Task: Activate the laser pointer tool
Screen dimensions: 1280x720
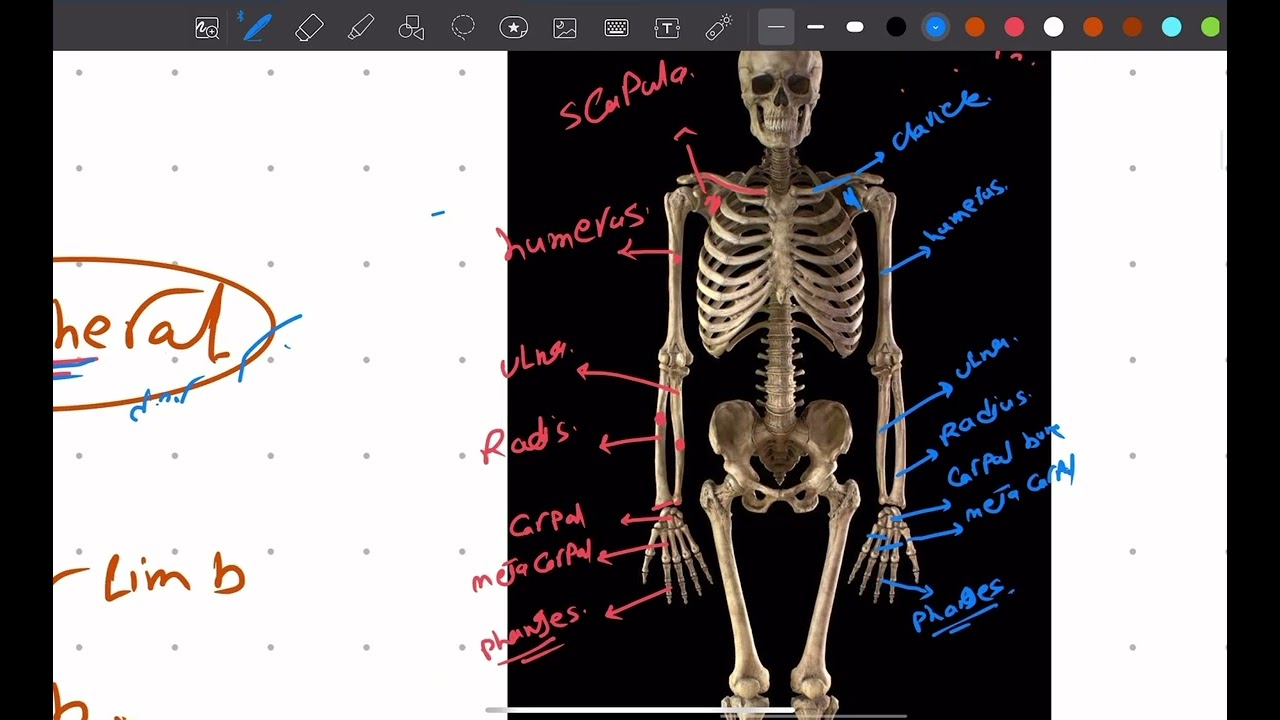Action: coord(718,27)
